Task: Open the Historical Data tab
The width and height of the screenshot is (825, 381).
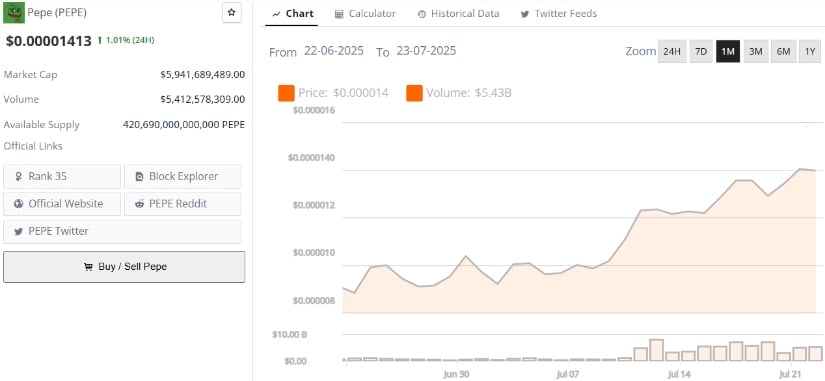Action: [x=458, y=14]
